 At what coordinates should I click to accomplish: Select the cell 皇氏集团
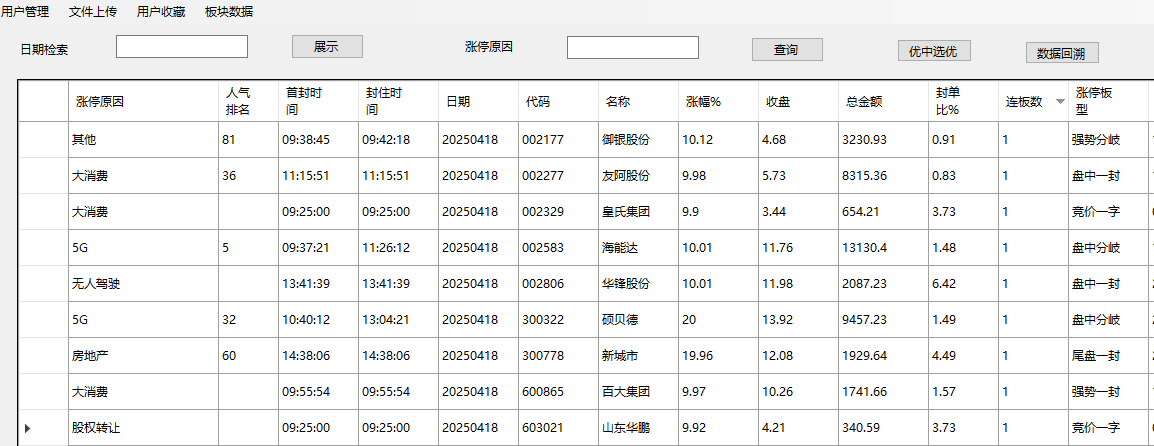(x=638, y=212)
